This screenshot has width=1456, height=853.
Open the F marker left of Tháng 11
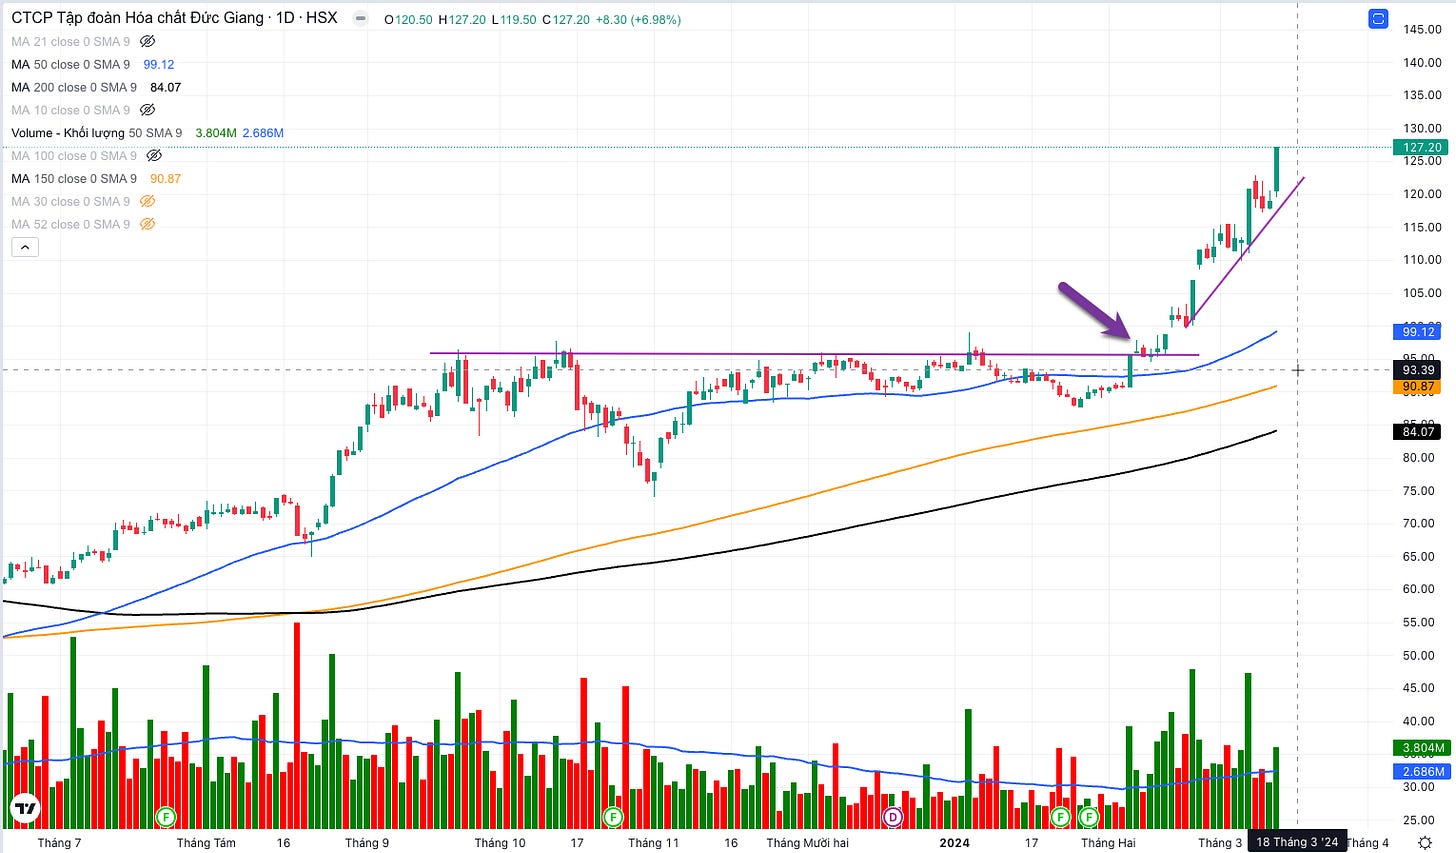point(613,818)
